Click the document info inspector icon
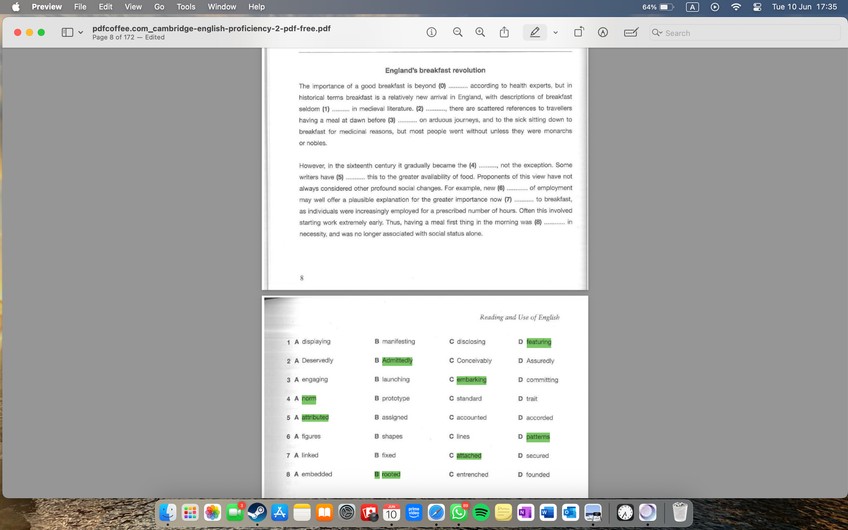Screen dimensions: 848x530 (432, 32)
